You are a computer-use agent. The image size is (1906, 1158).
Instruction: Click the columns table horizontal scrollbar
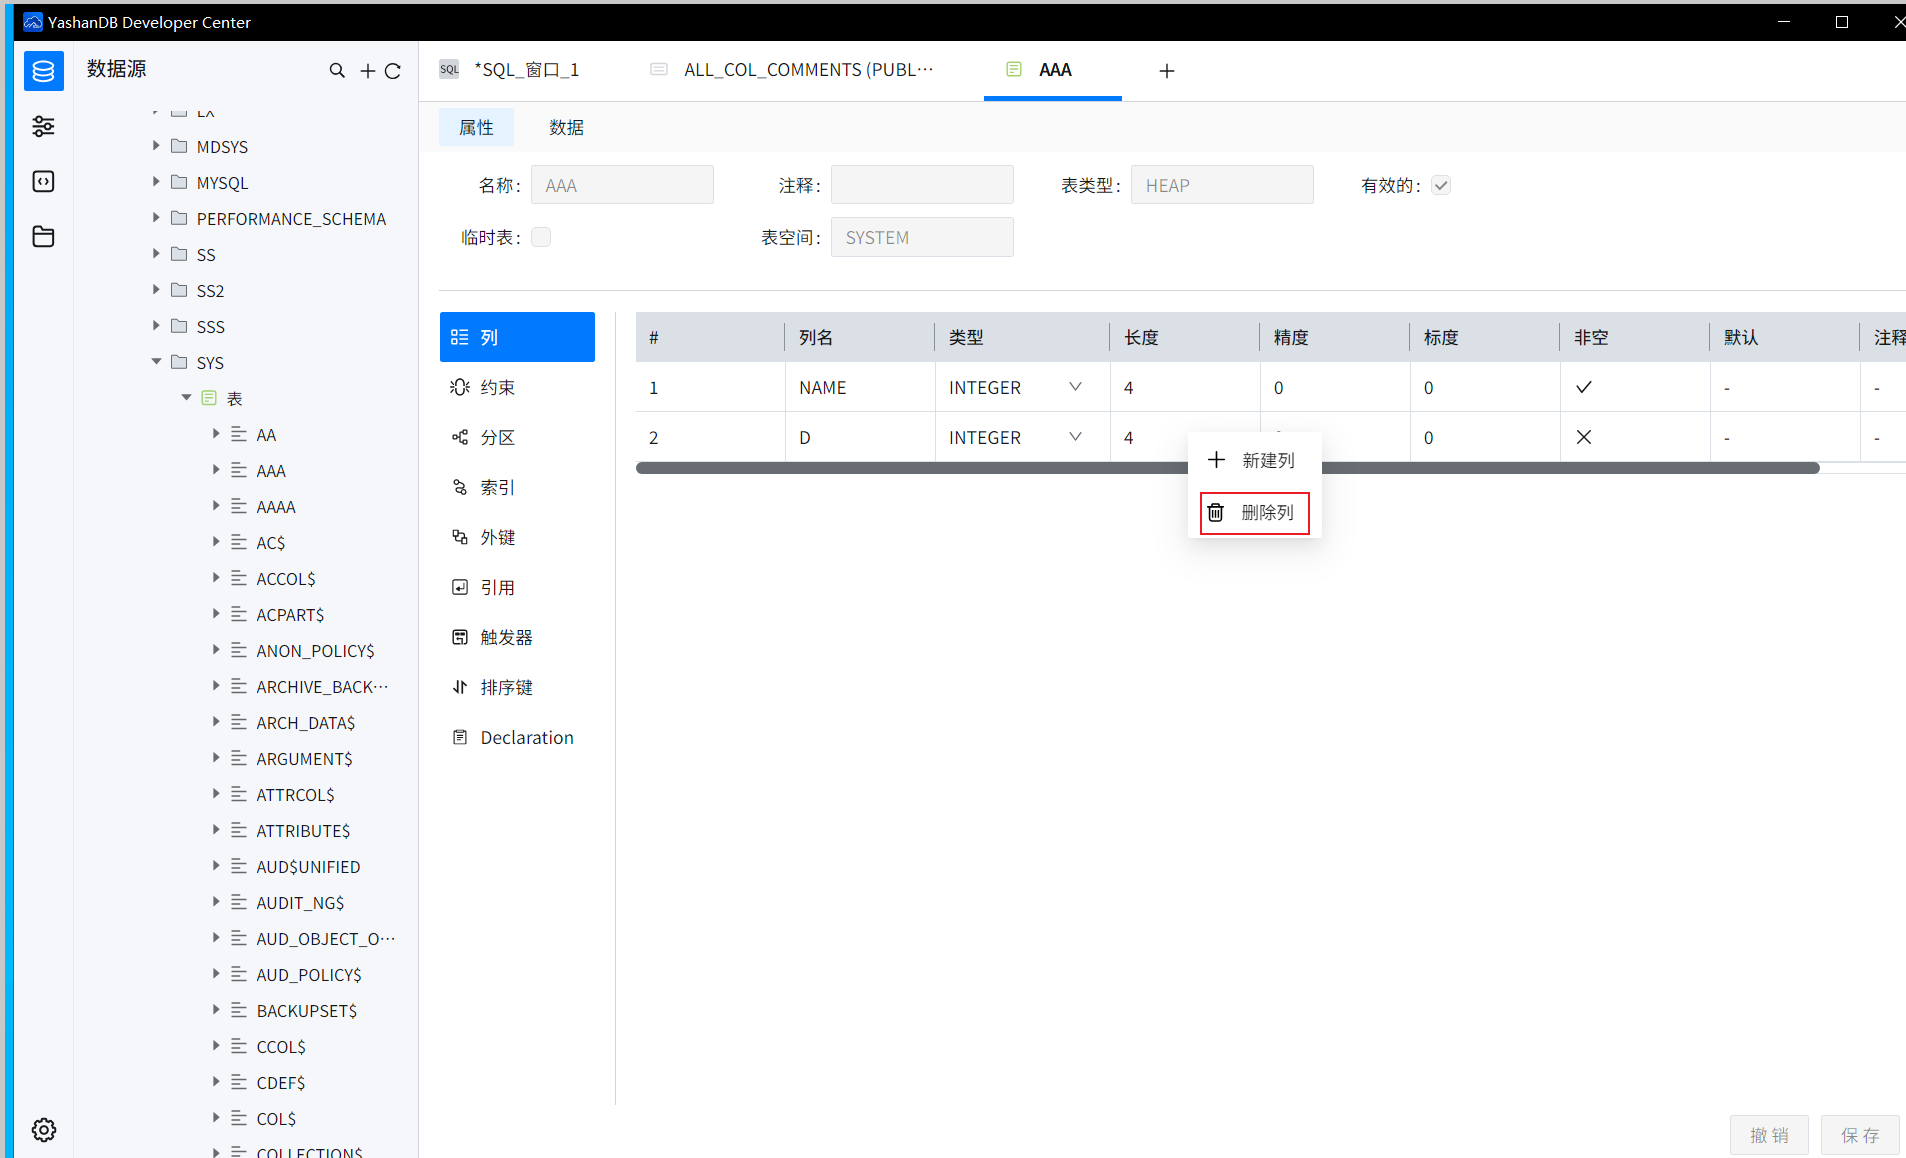click(1227, 468)
